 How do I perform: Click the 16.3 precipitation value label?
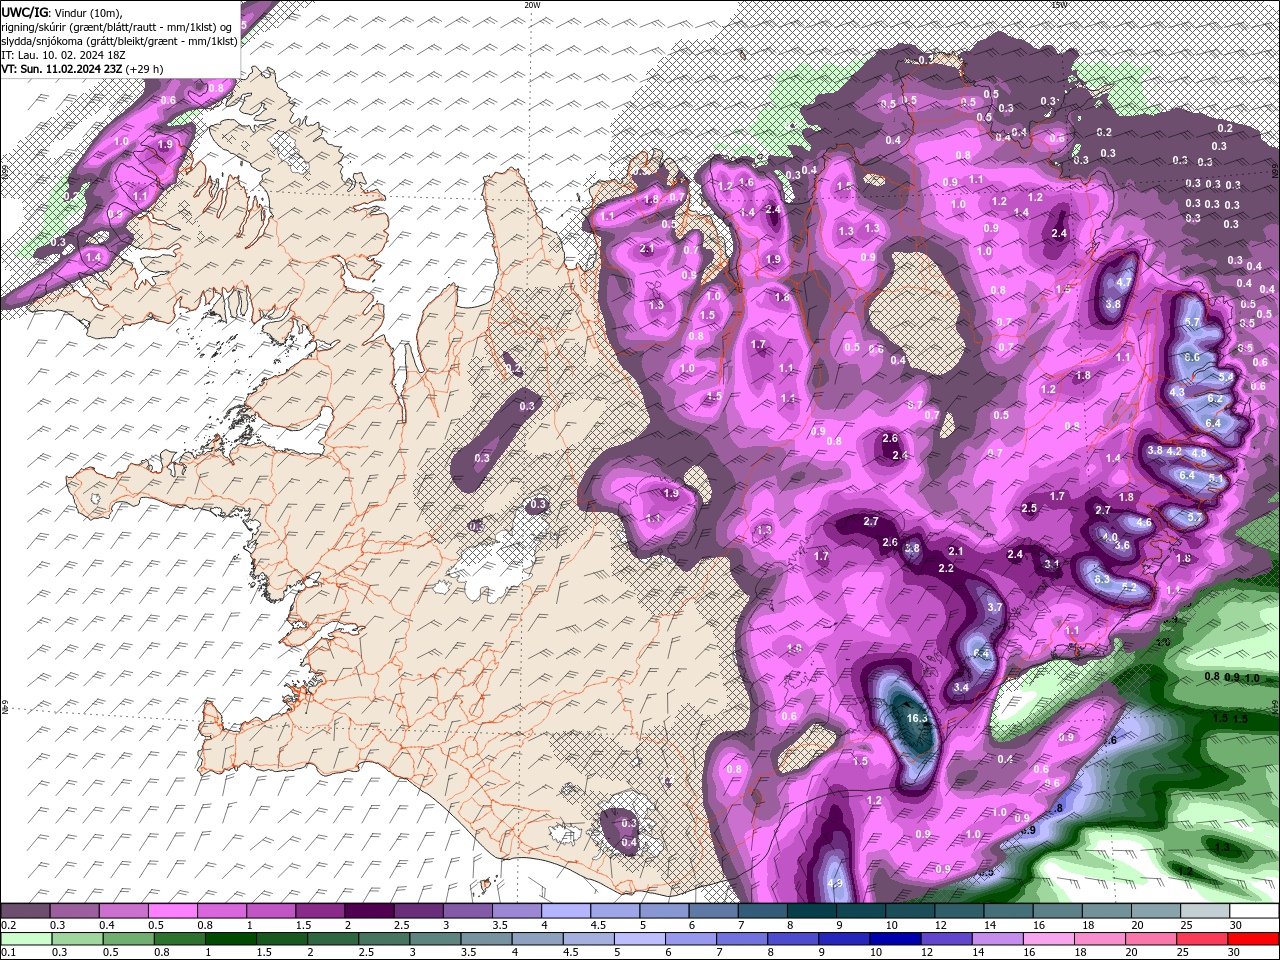917,718
